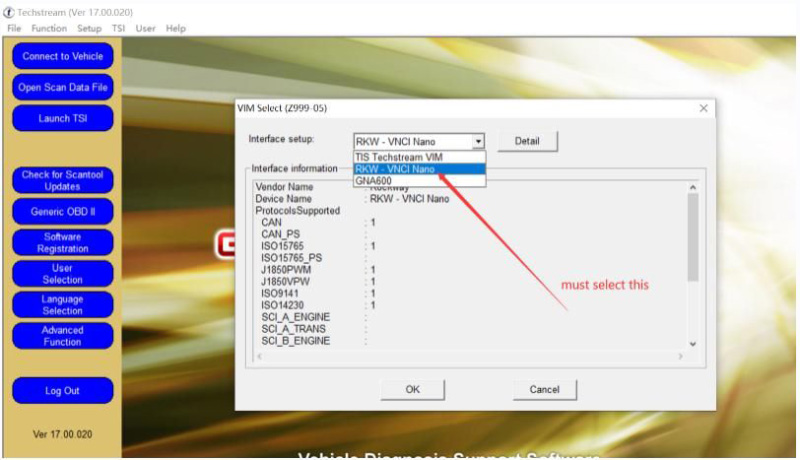Open the Help menu

(x=176, y=29)
